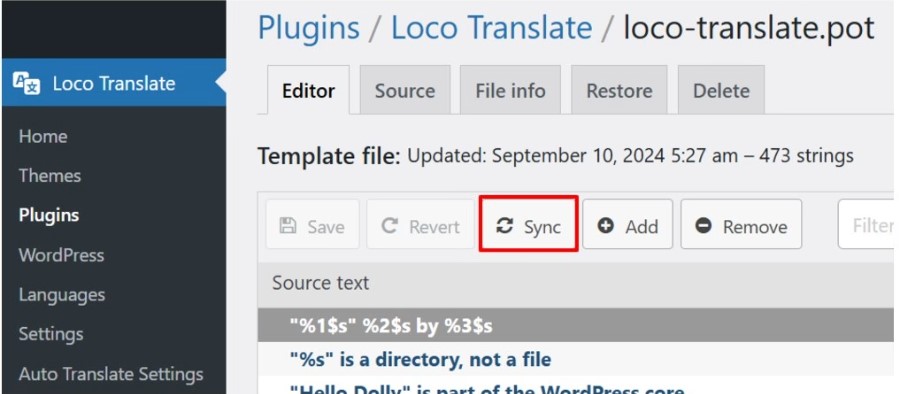The width and height of the screenshot is (899, 394).
Task: Open the Restore tab
Action: 619,91
